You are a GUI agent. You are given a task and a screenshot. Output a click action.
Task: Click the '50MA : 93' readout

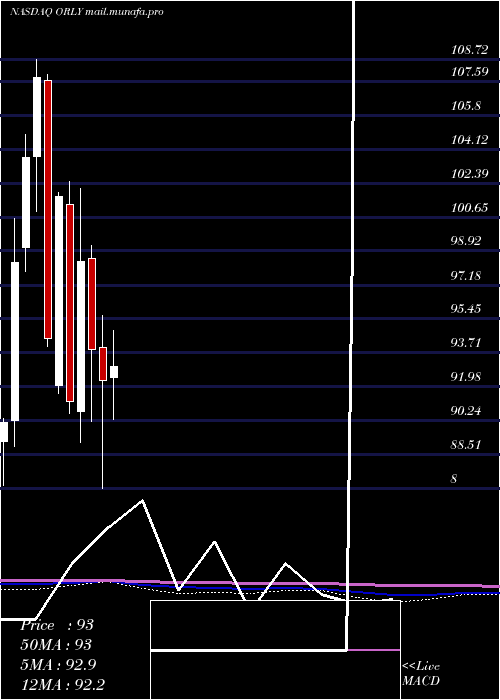point(56,645)
